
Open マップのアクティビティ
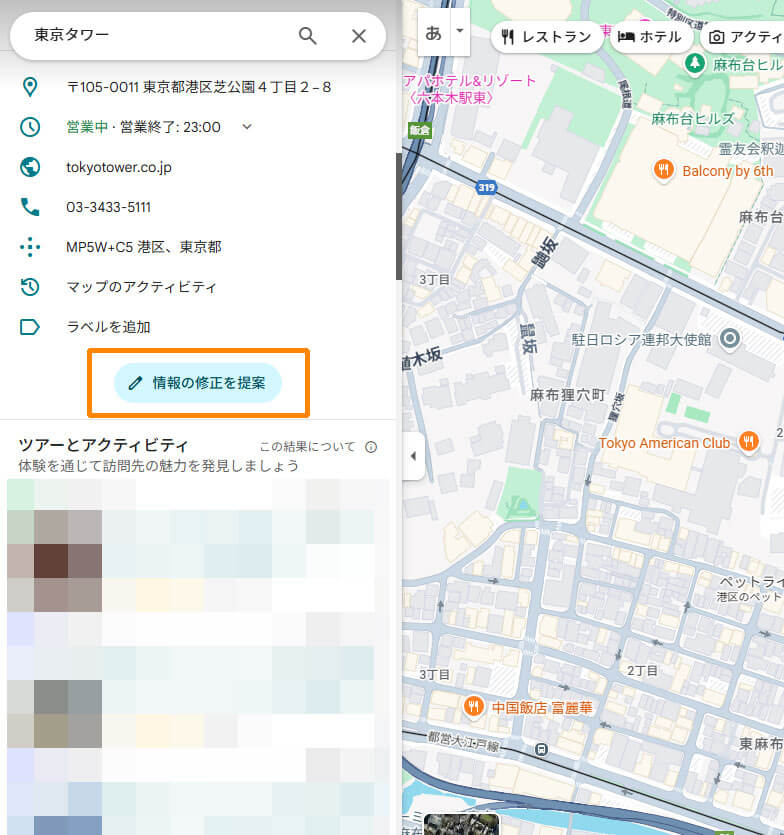(141, 287)
